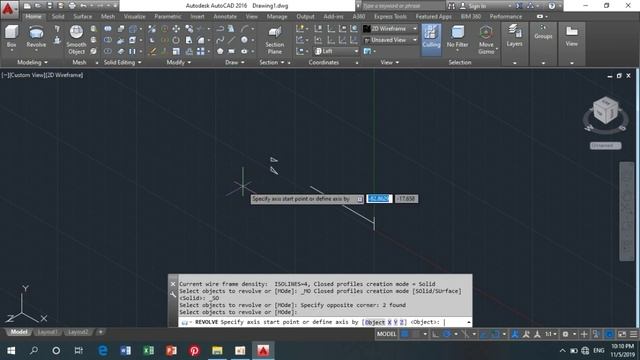Toggle the first annotation scale visibility icon
This screenshot has height=360, width=640.
[515, 334]
